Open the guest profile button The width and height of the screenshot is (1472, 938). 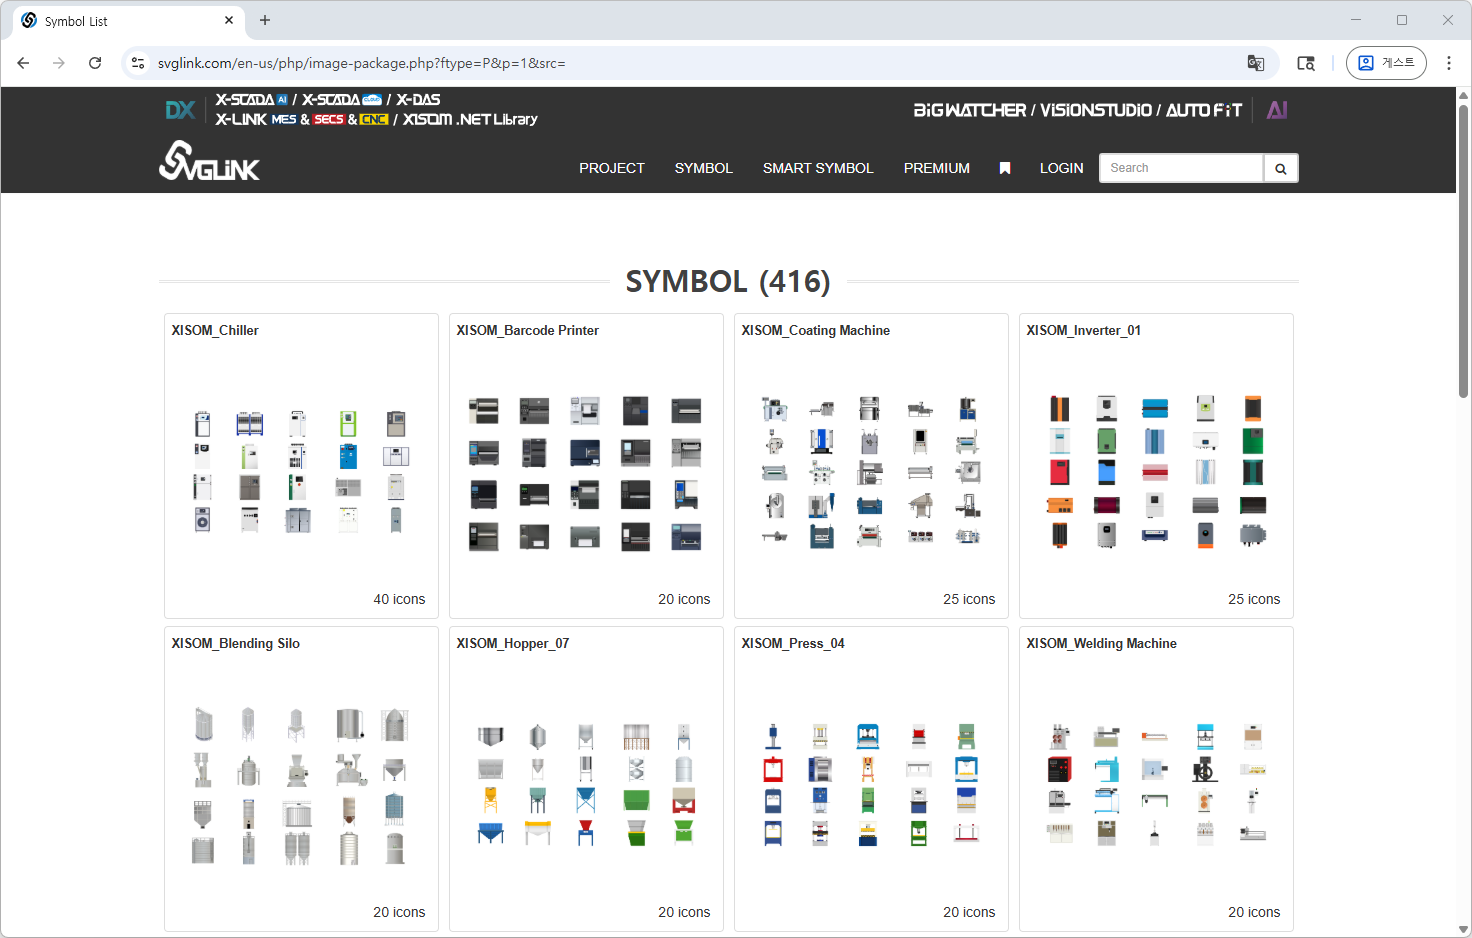coord(1386,63)
